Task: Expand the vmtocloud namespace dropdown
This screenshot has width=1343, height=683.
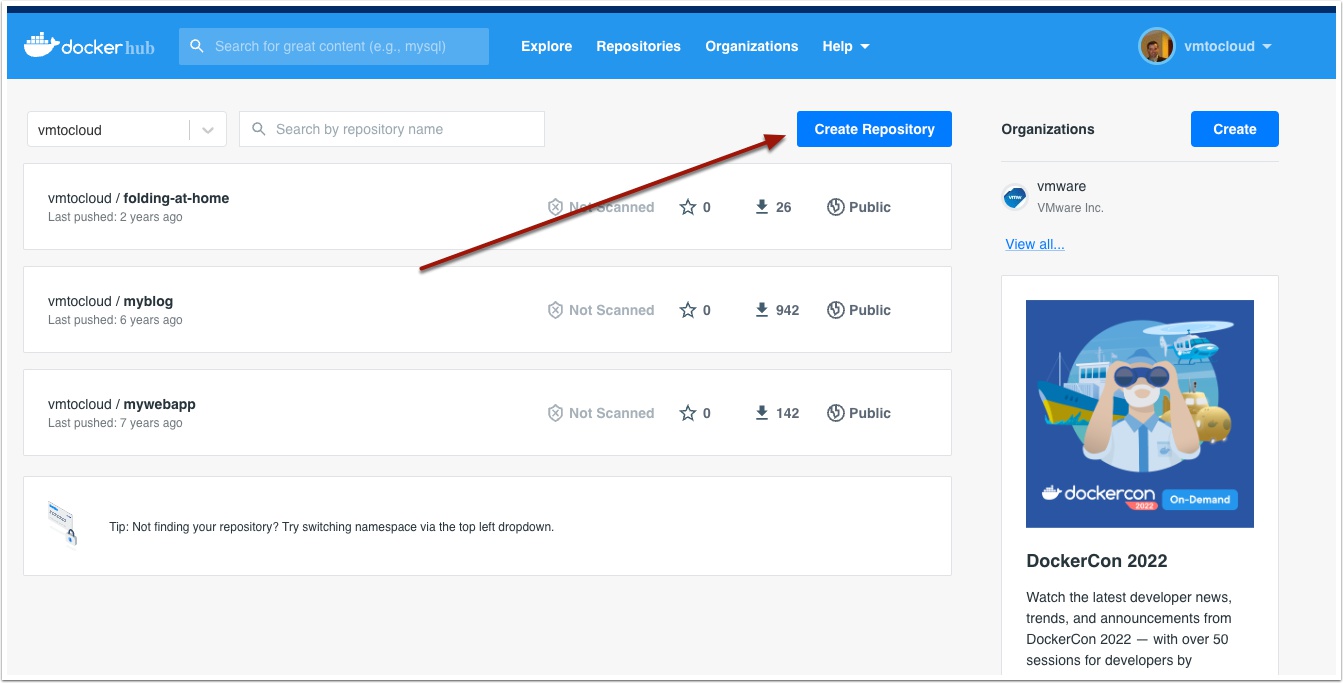Action: pyautogui.click(x=208, y=130)
